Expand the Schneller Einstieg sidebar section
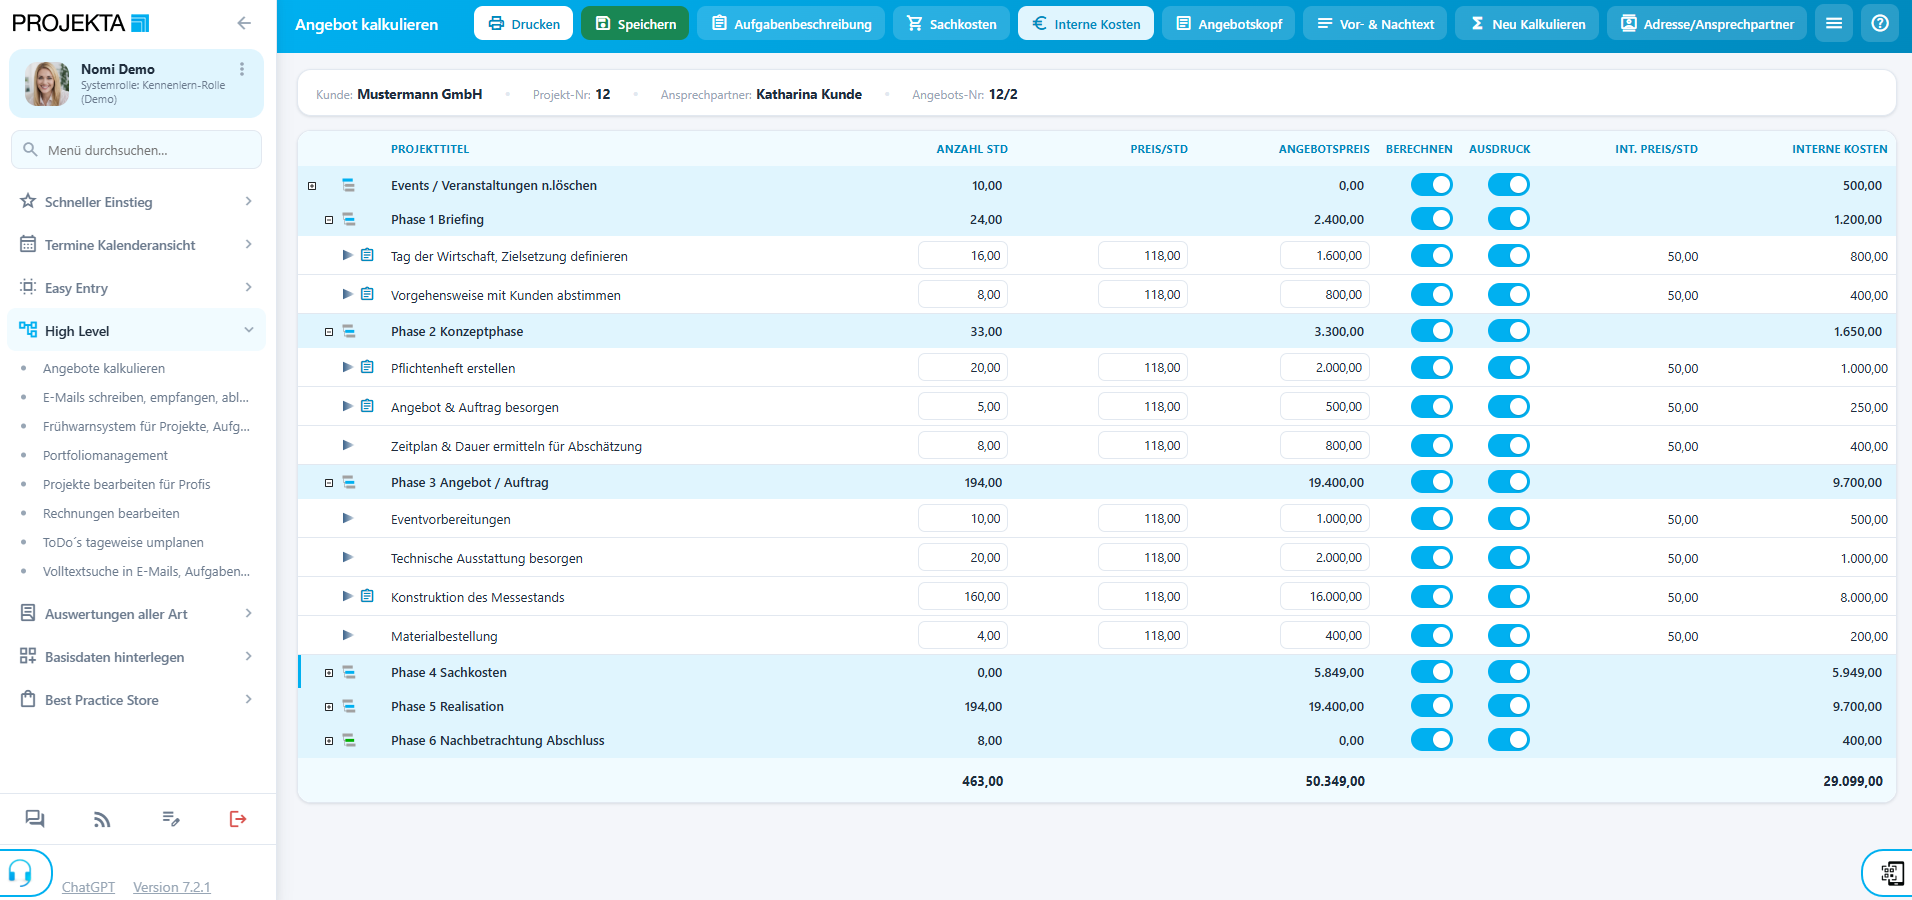This screenshot has width=1912, height=900. (136, 202)
